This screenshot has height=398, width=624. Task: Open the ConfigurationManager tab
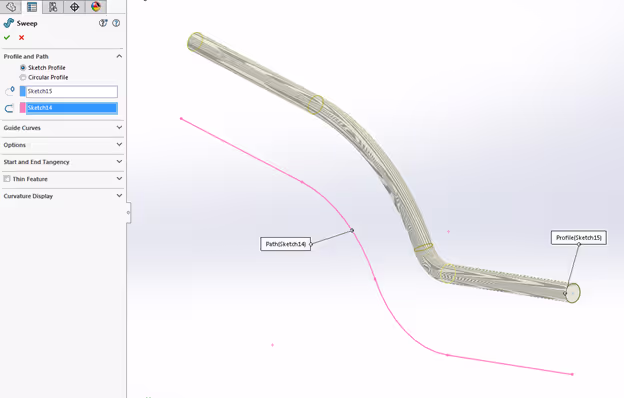(x=53, y=6)
